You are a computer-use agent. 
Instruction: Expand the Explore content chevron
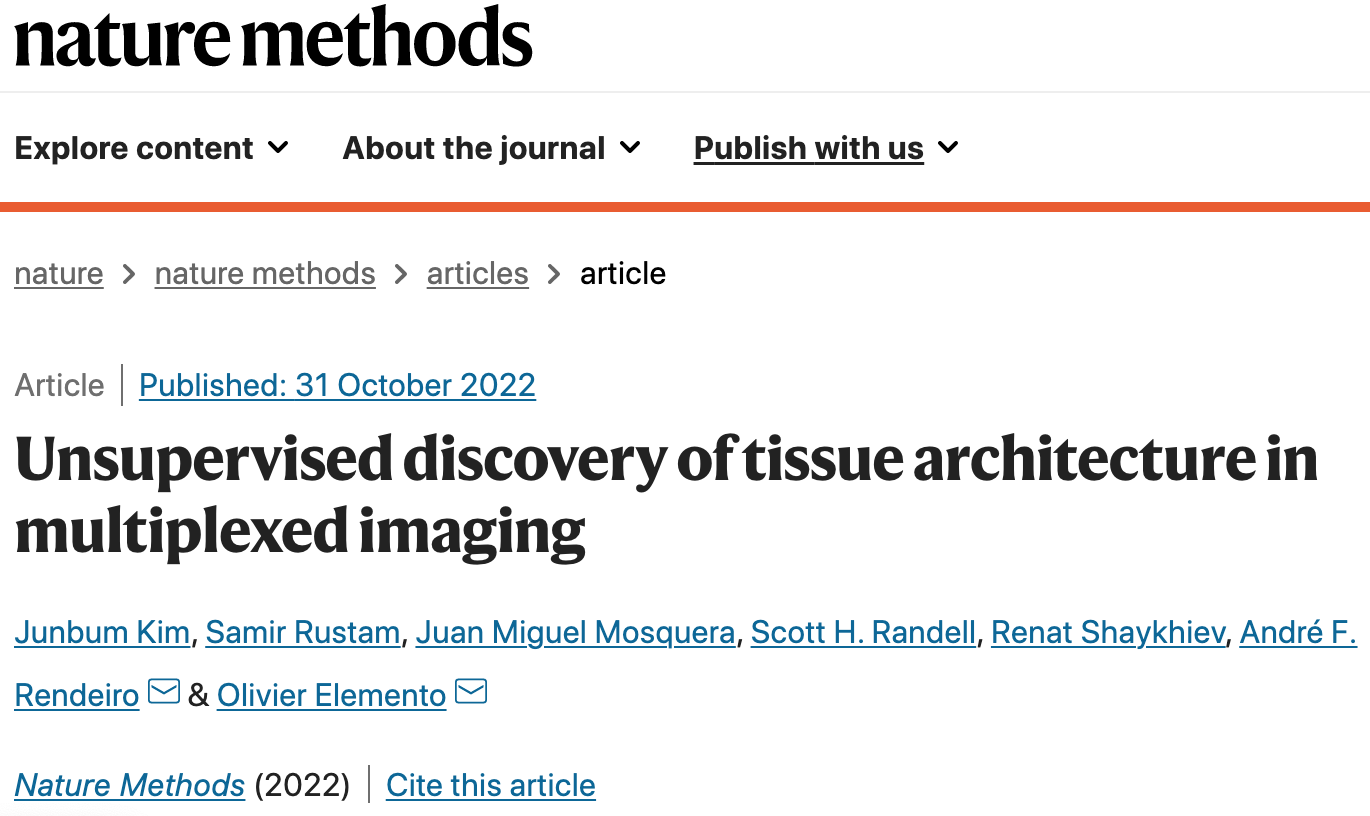[x=278, y=148]
